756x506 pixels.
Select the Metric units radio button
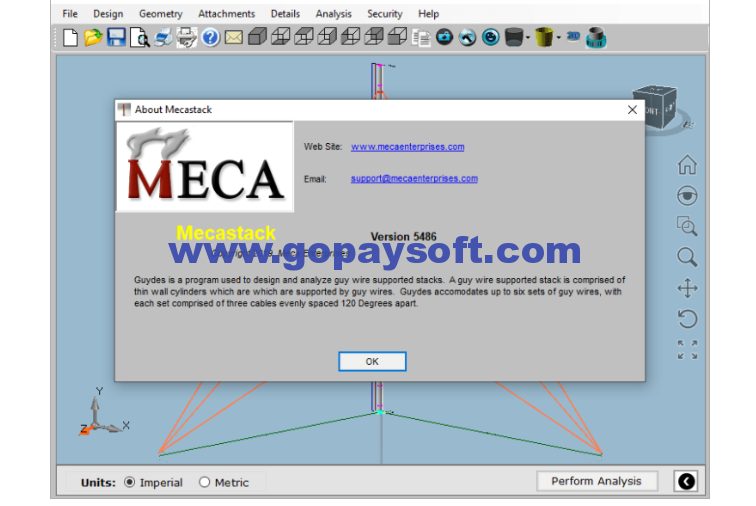[x=204, y=482]
